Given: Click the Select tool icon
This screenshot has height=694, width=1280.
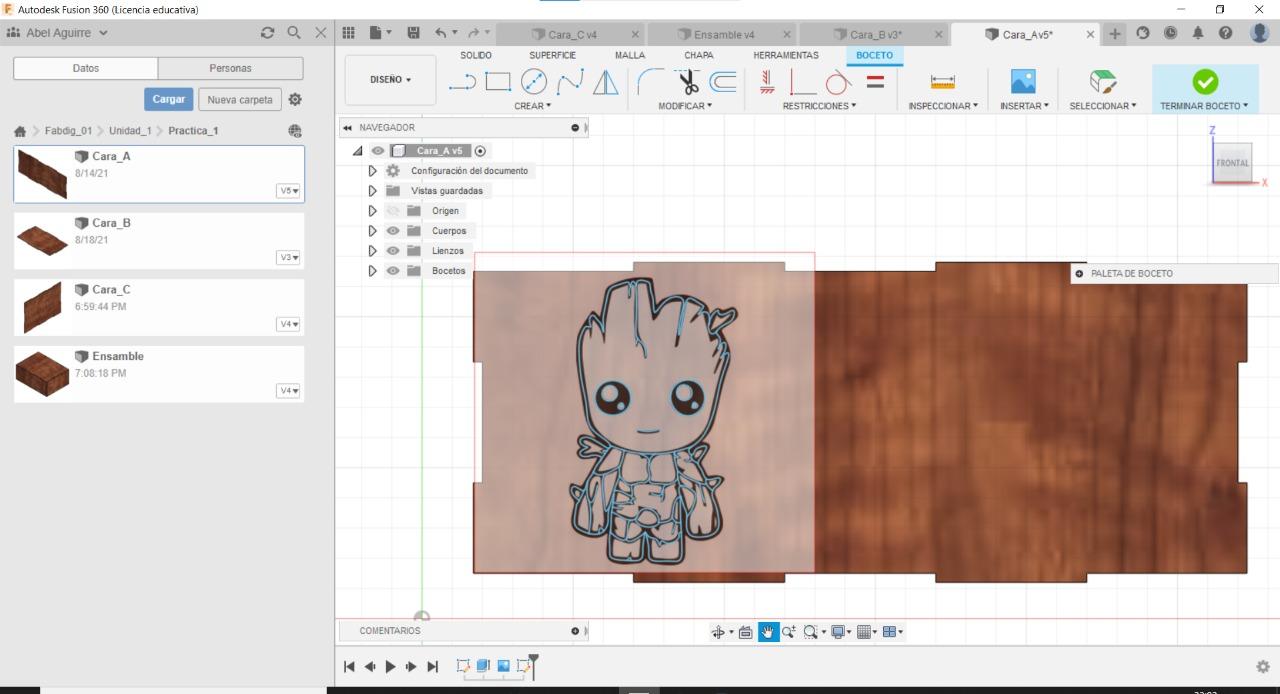Looking at the screenshot, I should [1102, 82].
